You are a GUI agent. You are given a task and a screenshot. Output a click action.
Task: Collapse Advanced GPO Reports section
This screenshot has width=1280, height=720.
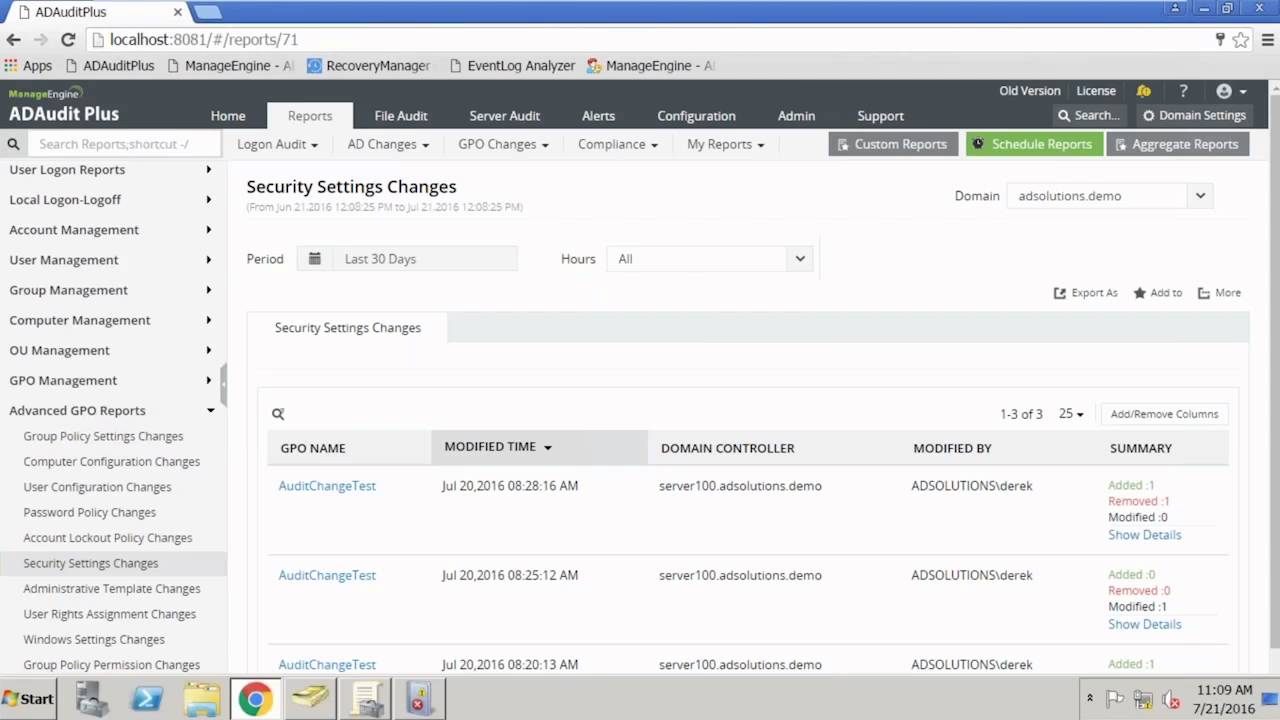pos(210,411)
